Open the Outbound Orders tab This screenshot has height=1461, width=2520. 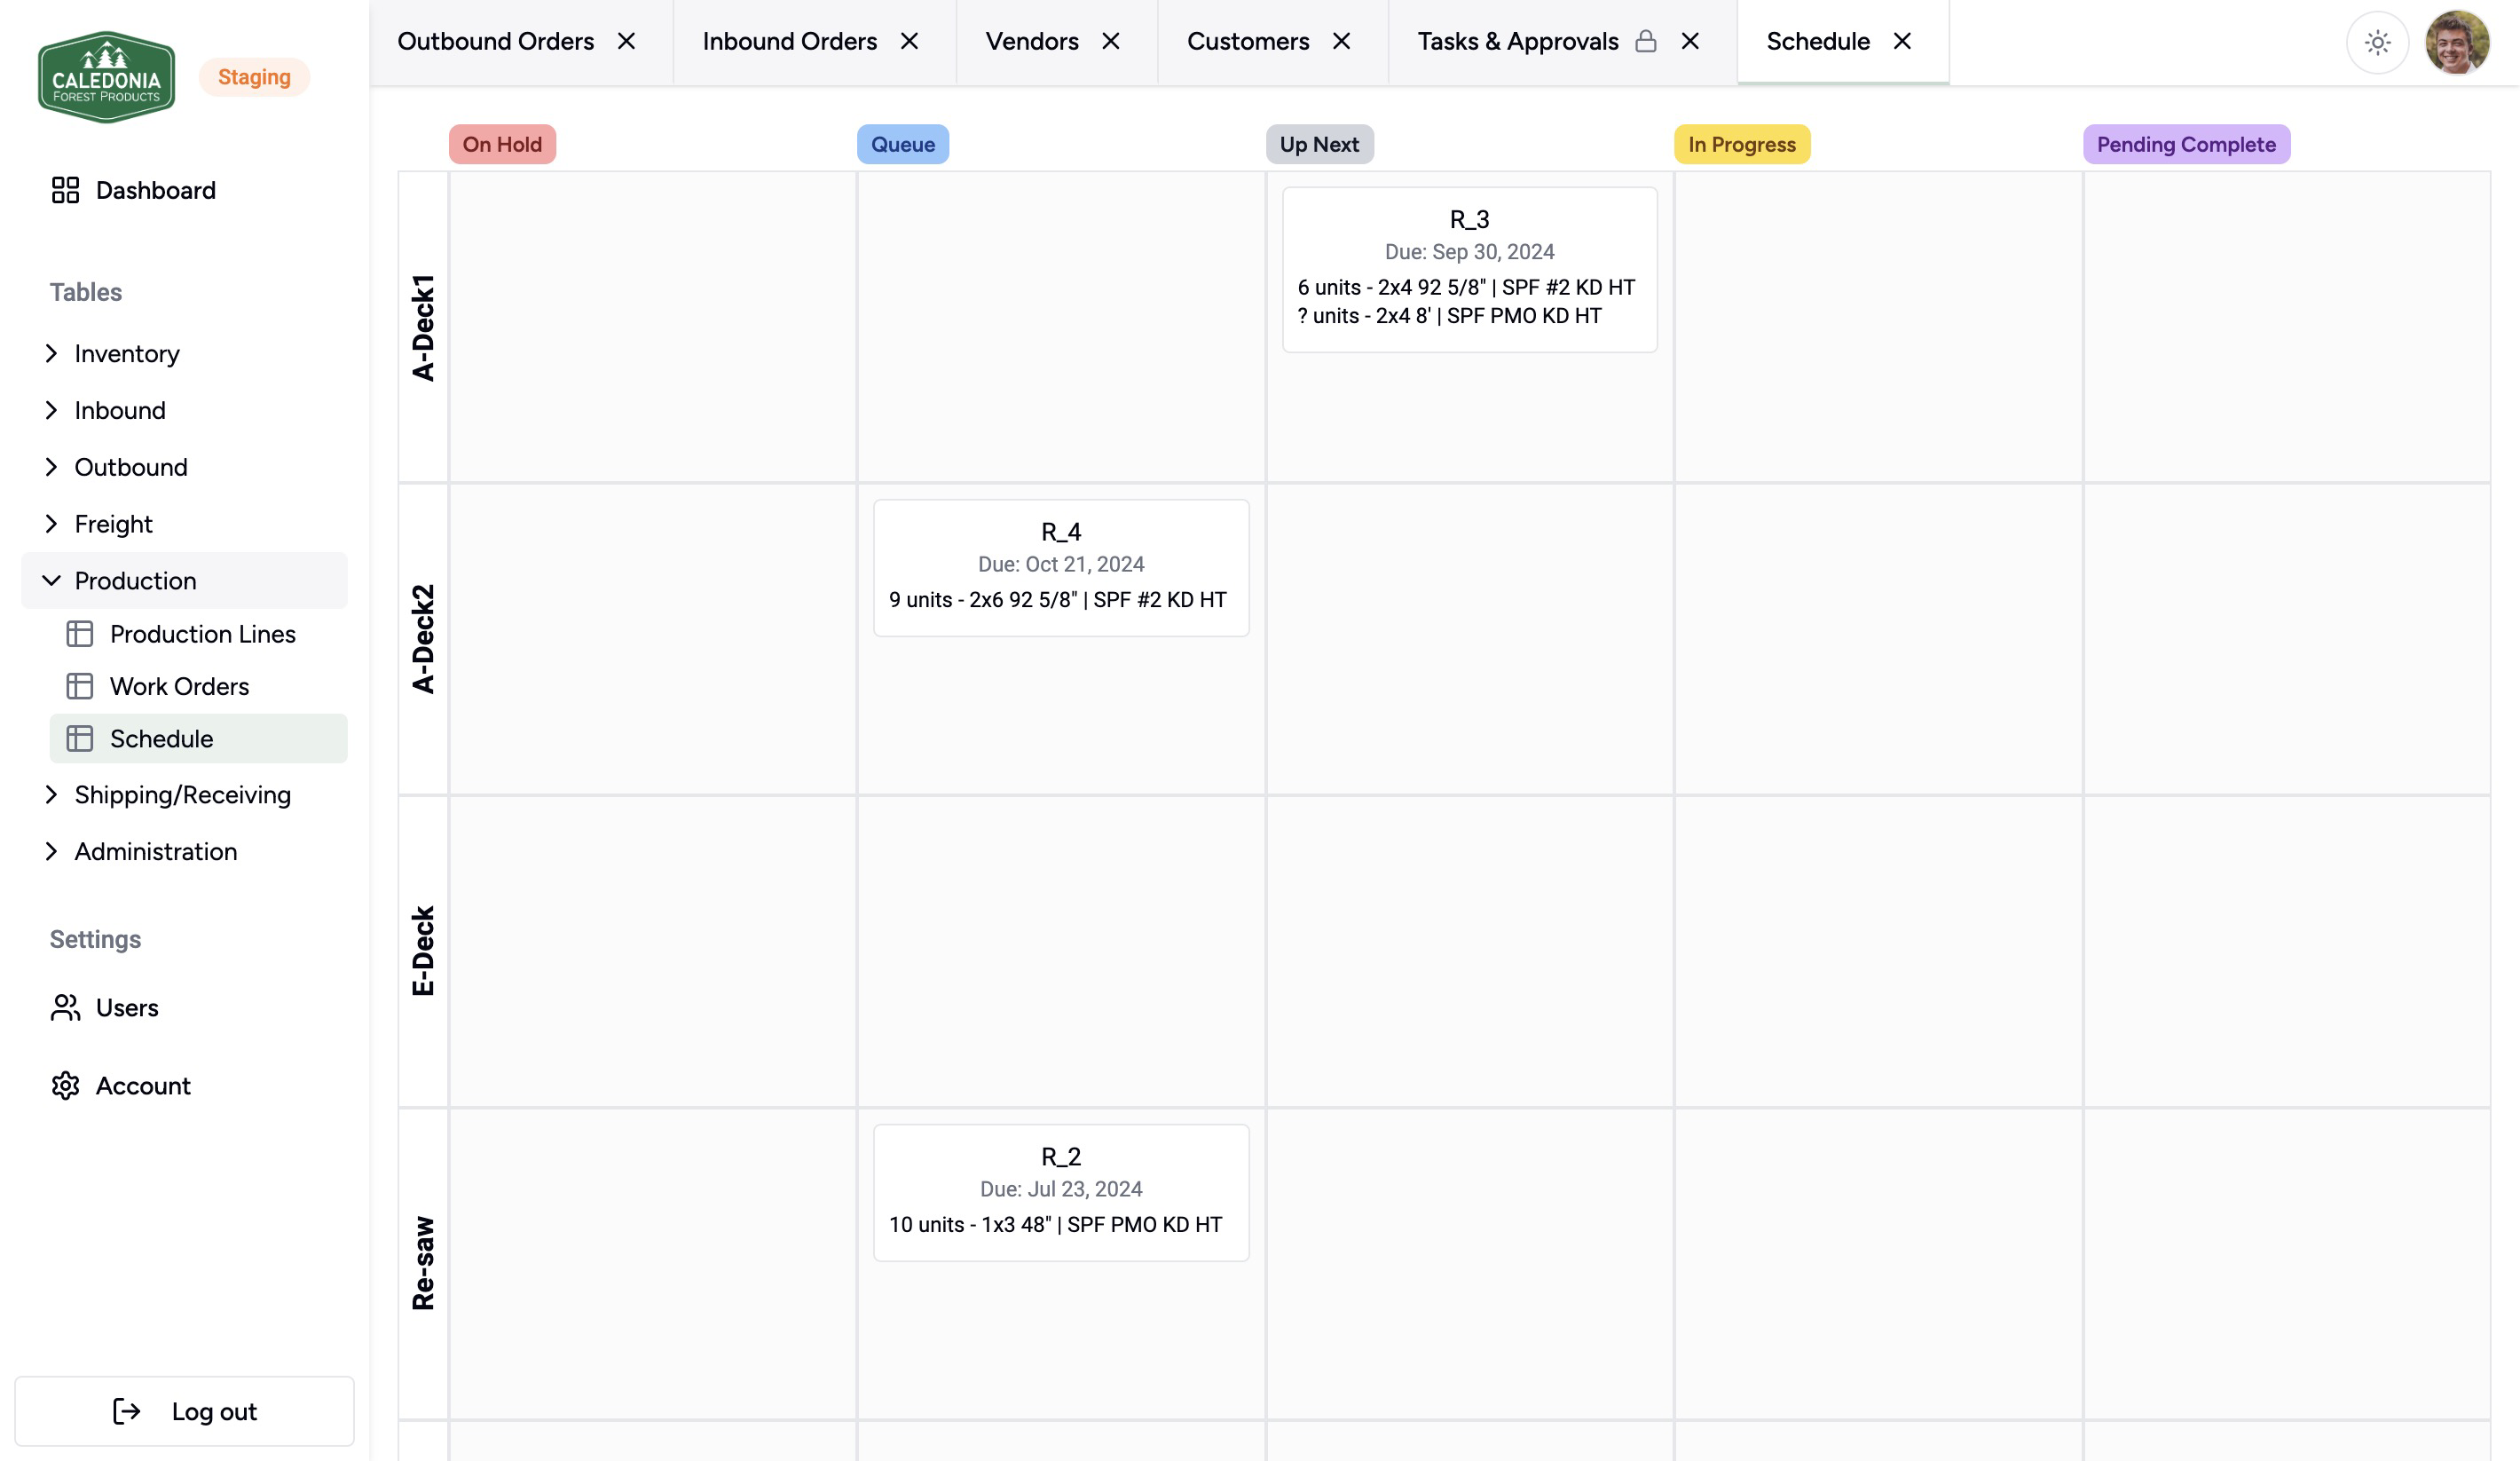click(493, 42)
